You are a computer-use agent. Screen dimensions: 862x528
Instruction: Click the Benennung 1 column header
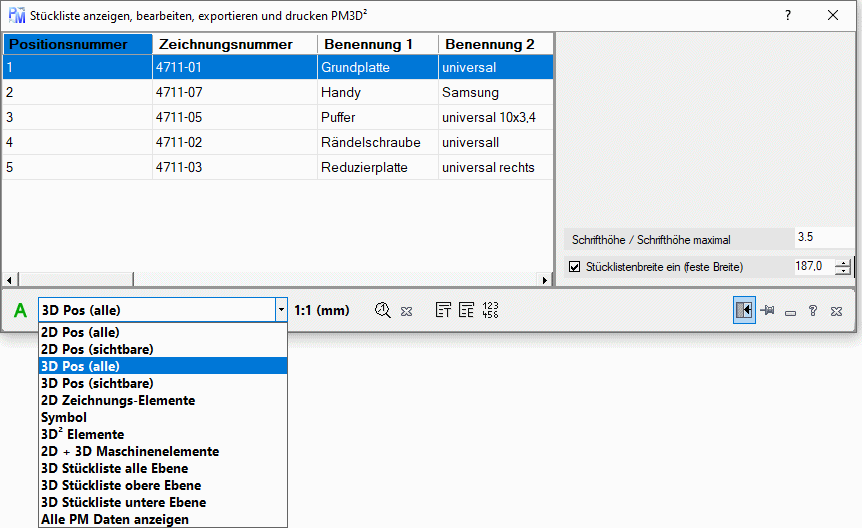click(x=377, y=44)
